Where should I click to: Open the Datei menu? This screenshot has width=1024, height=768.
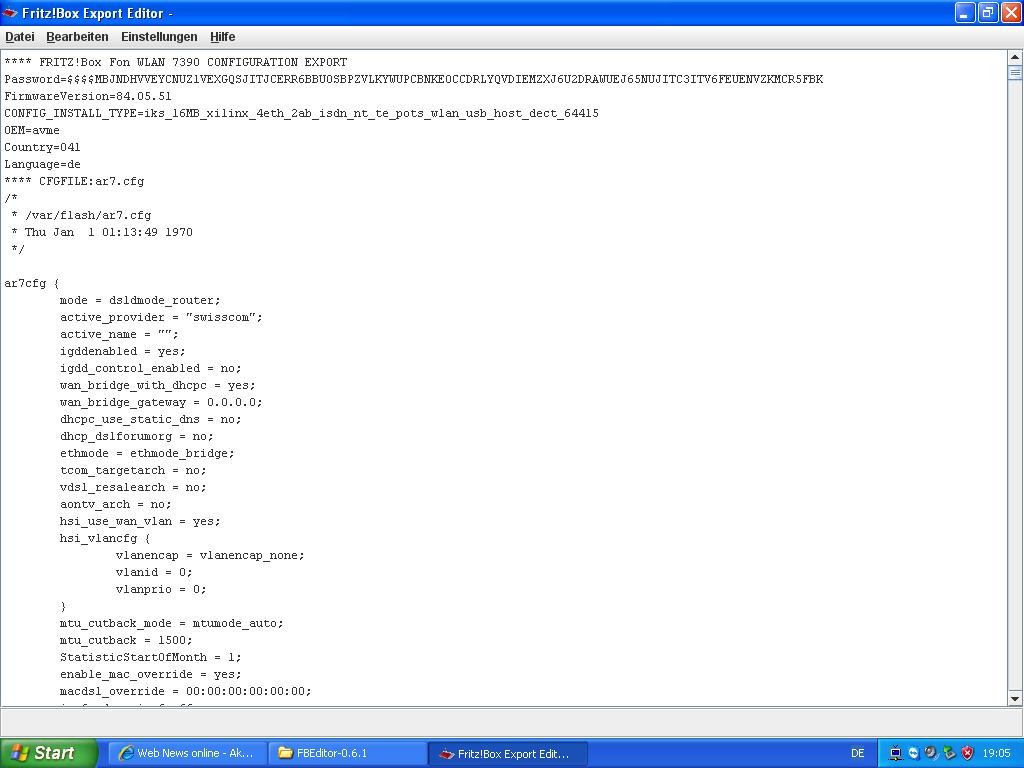[20, 37]
